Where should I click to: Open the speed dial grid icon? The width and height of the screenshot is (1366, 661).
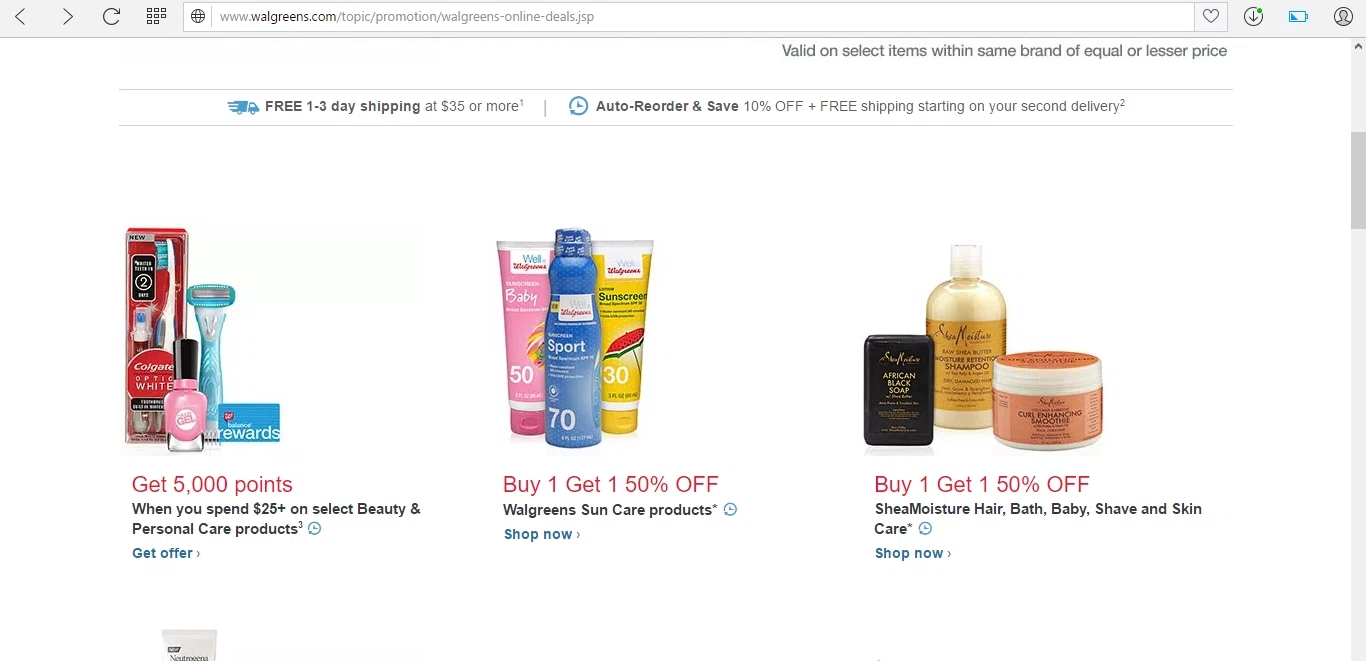(x=156, y=16)
